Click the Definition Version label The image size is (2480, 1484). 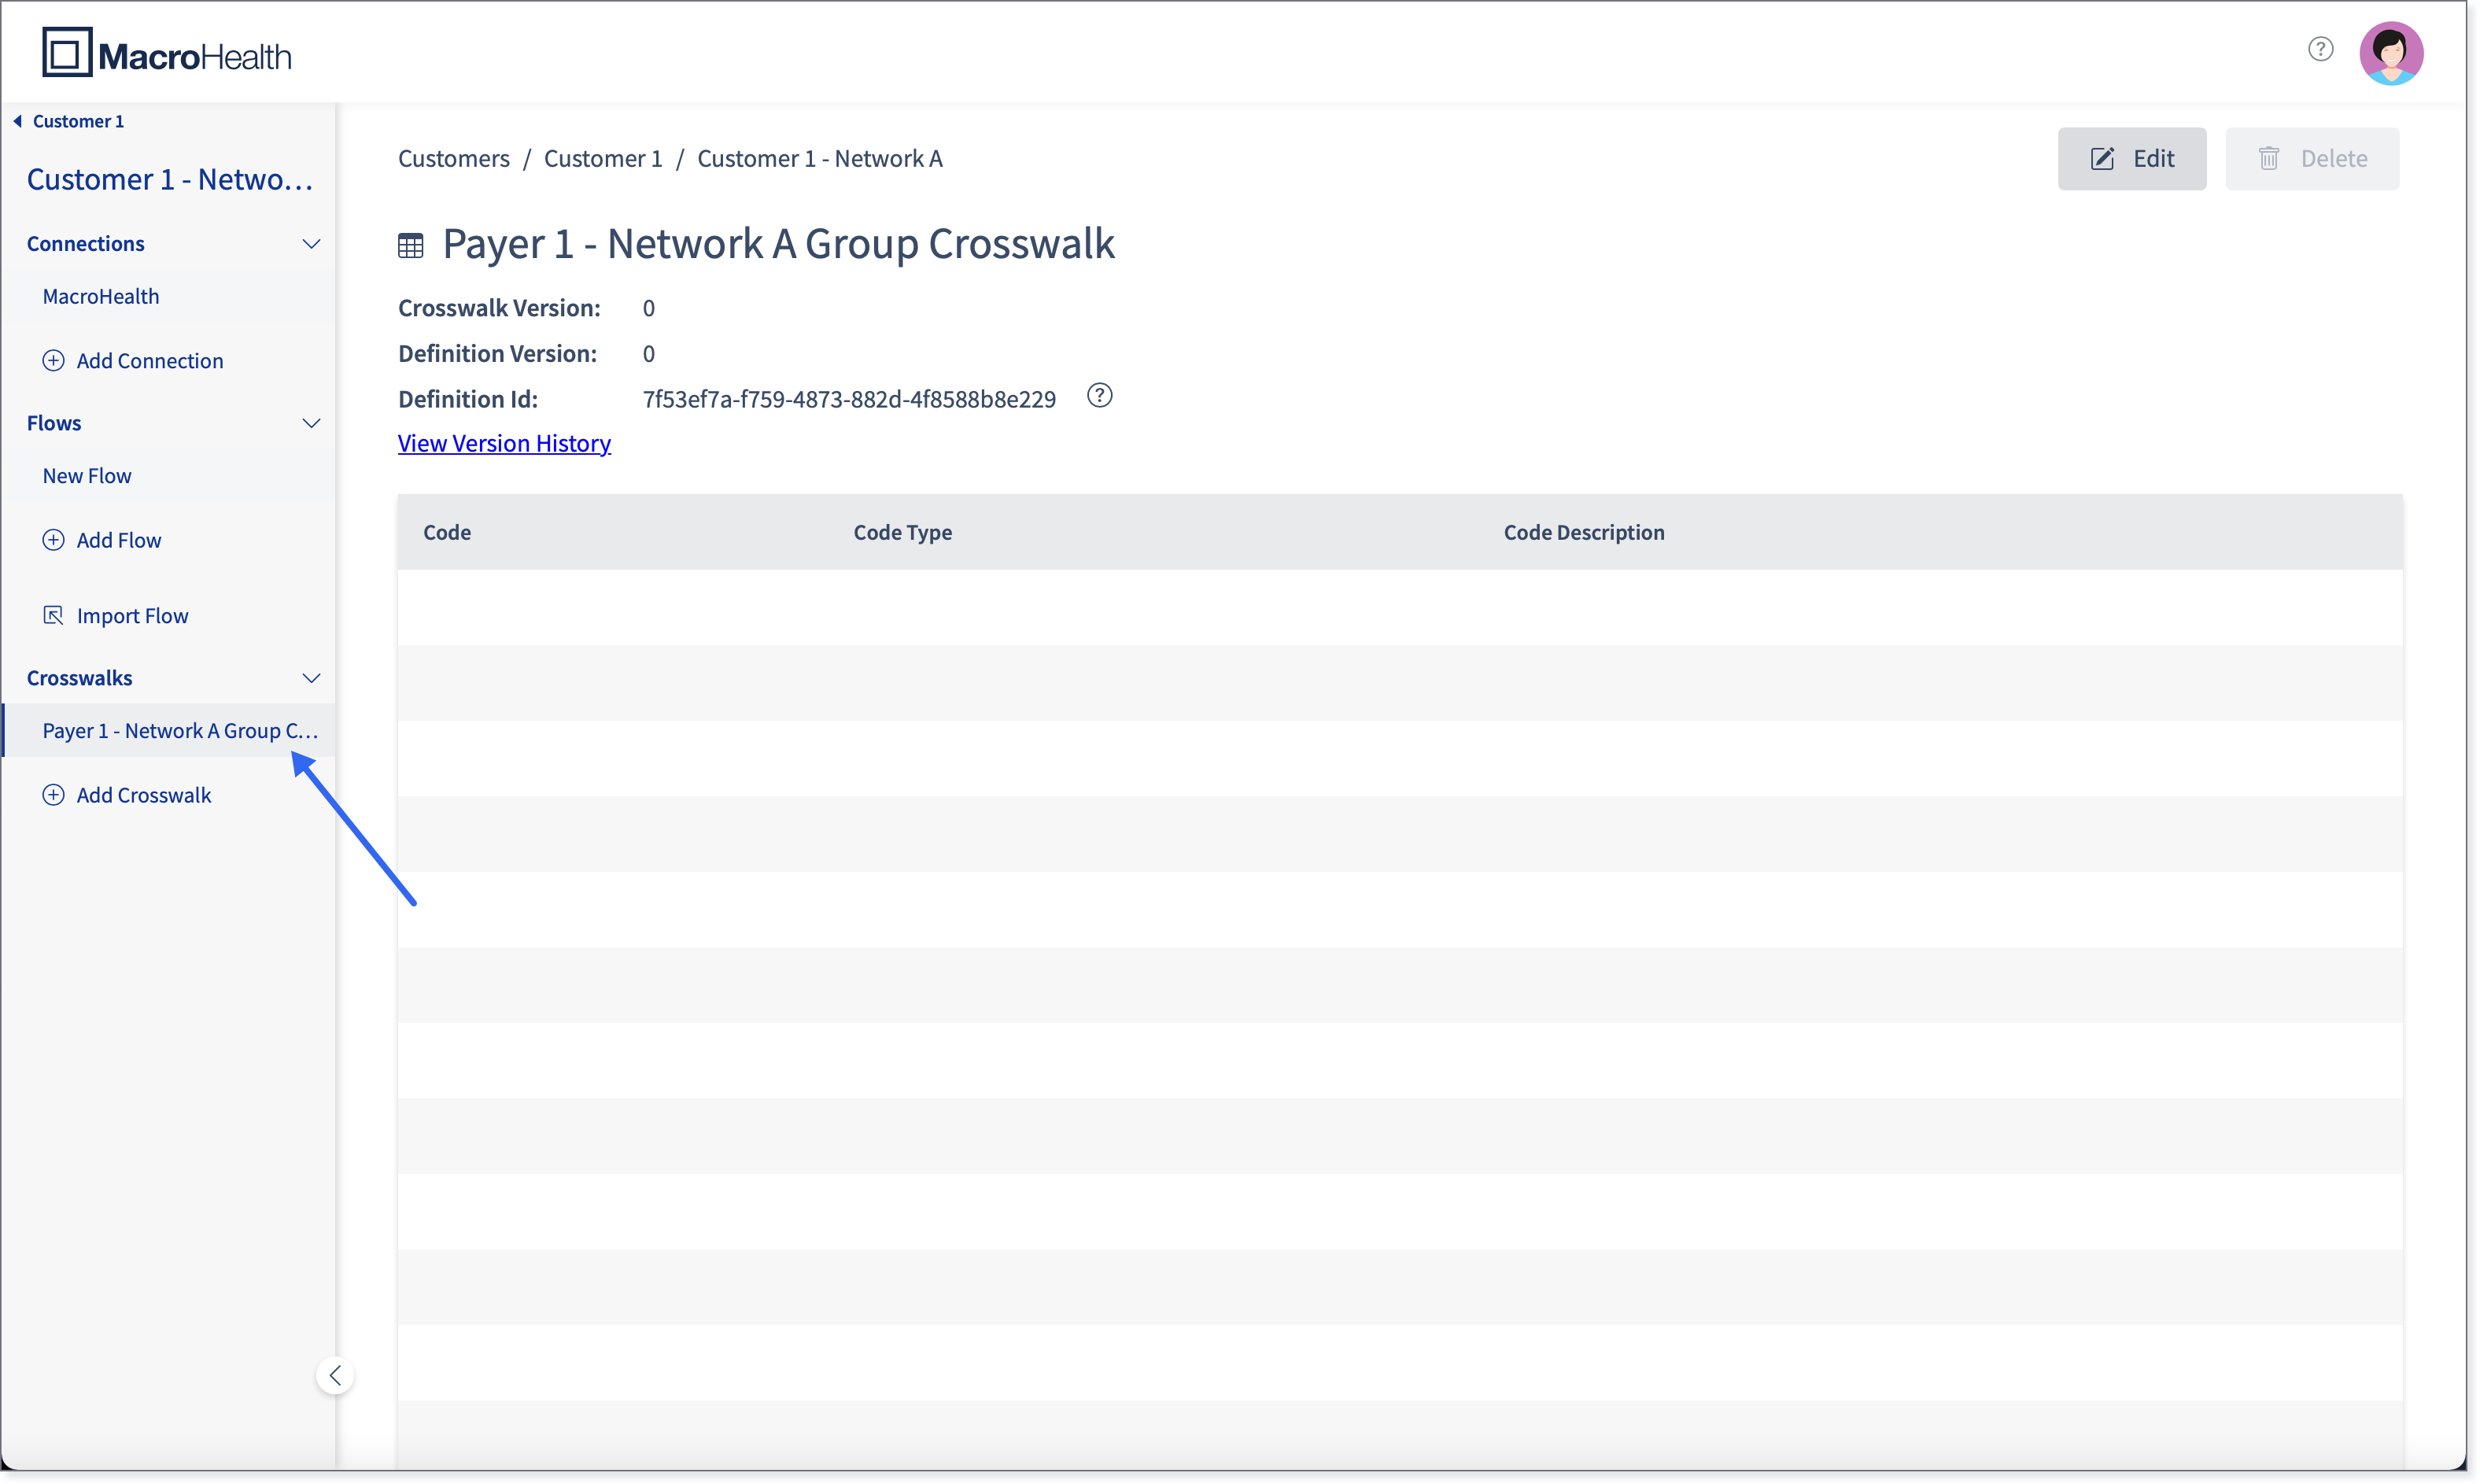click(497, 354)
